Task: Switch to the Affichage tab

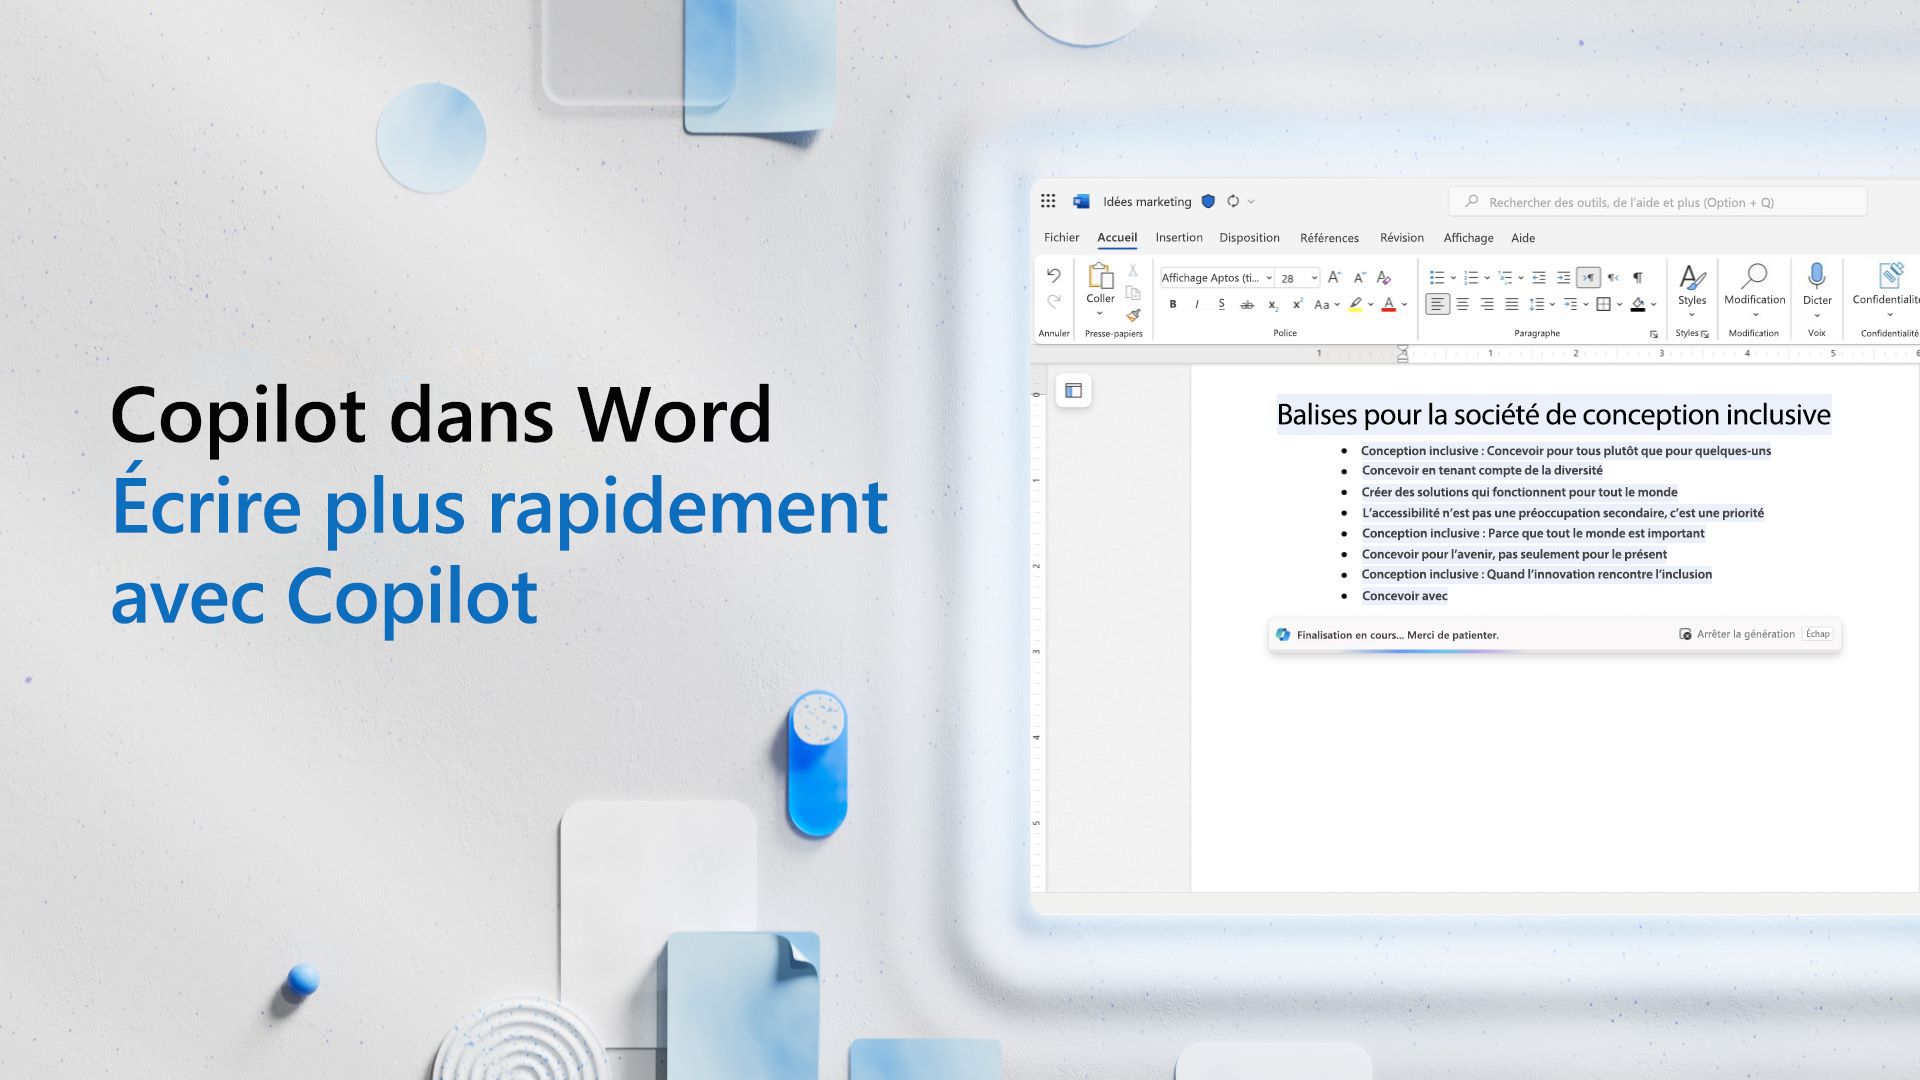Action: tap(1468, 238)
